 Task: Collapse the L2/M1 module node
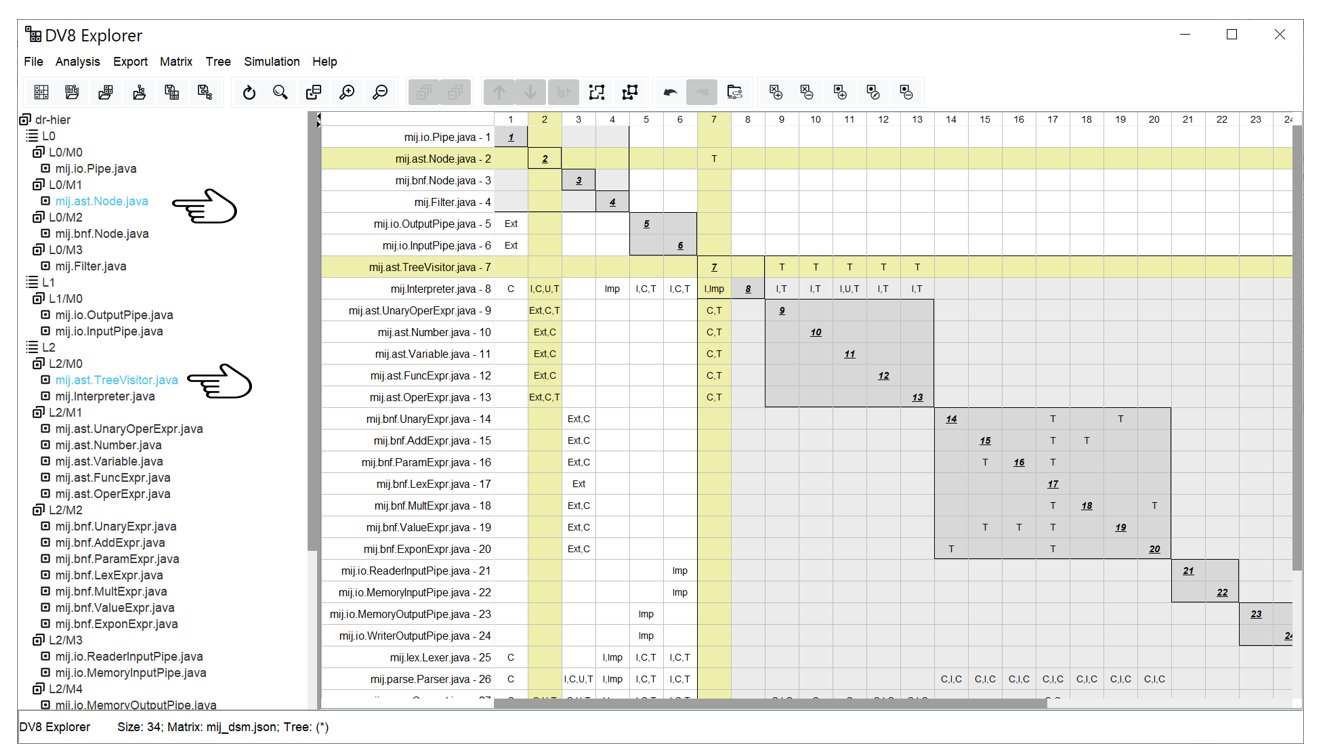click(39, 412)
